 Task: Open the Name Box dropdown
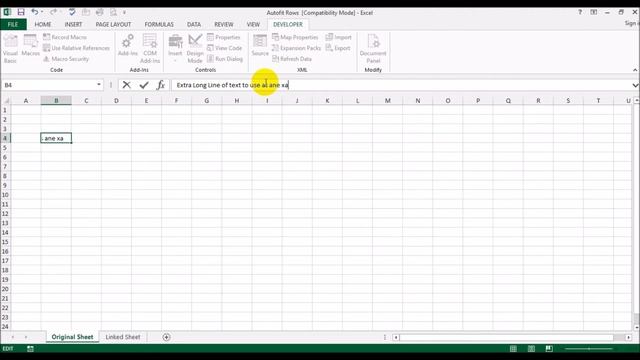point(99,85)
